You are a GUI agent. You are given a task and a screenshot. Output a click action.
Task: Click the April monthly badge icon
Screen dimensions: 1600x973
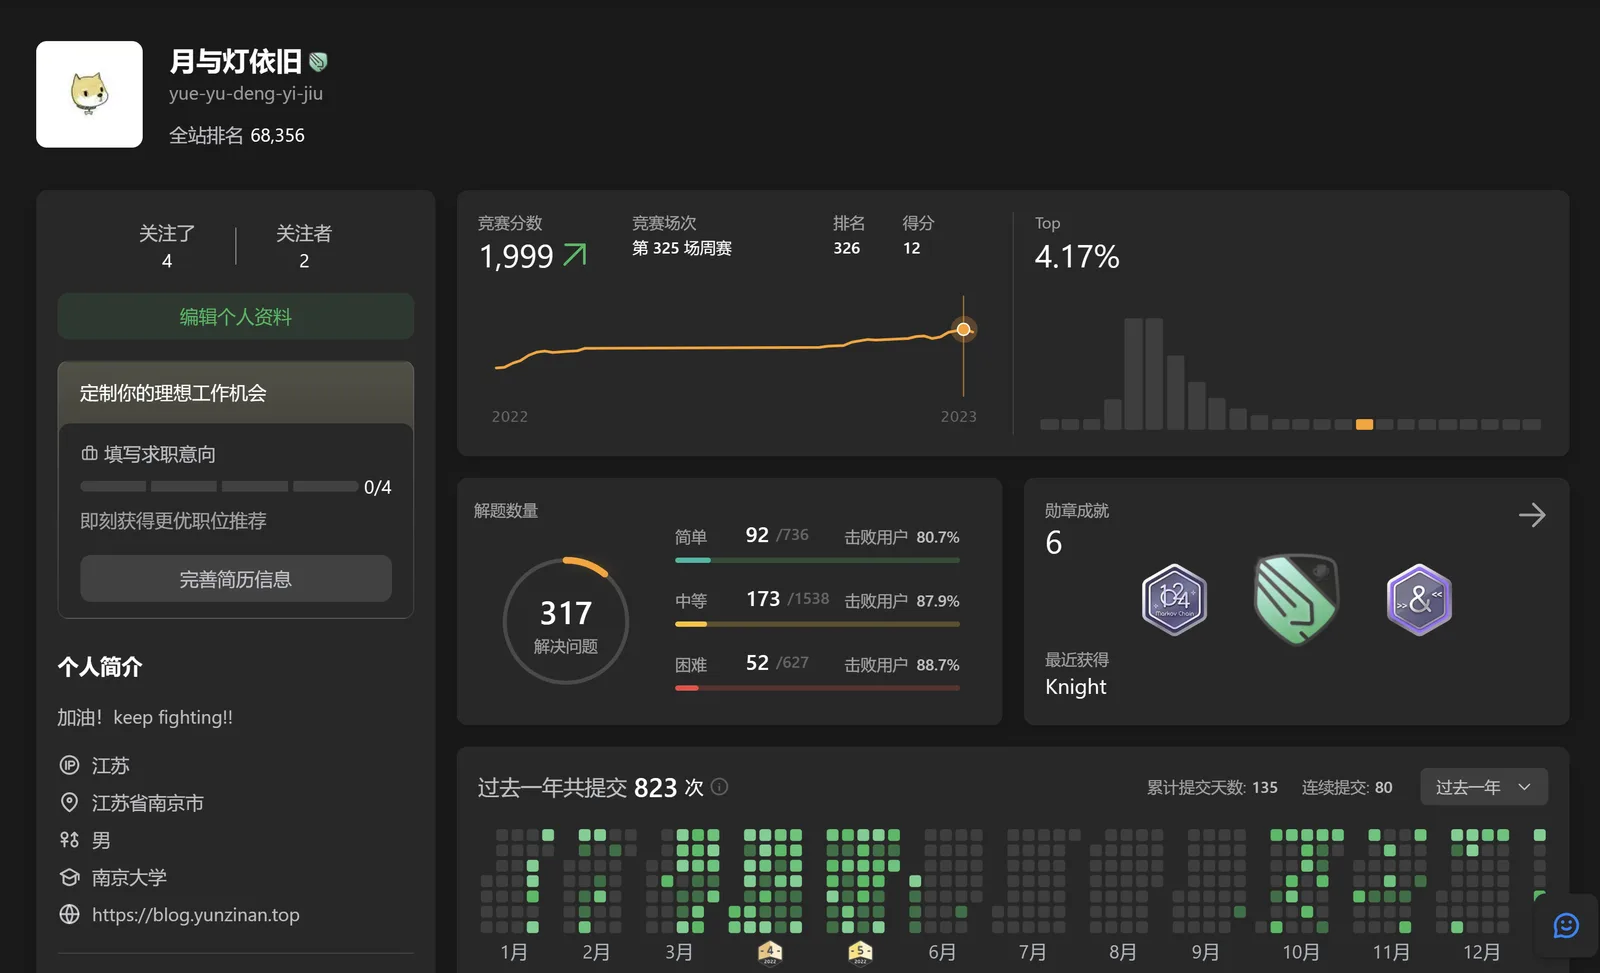(770, 952)
